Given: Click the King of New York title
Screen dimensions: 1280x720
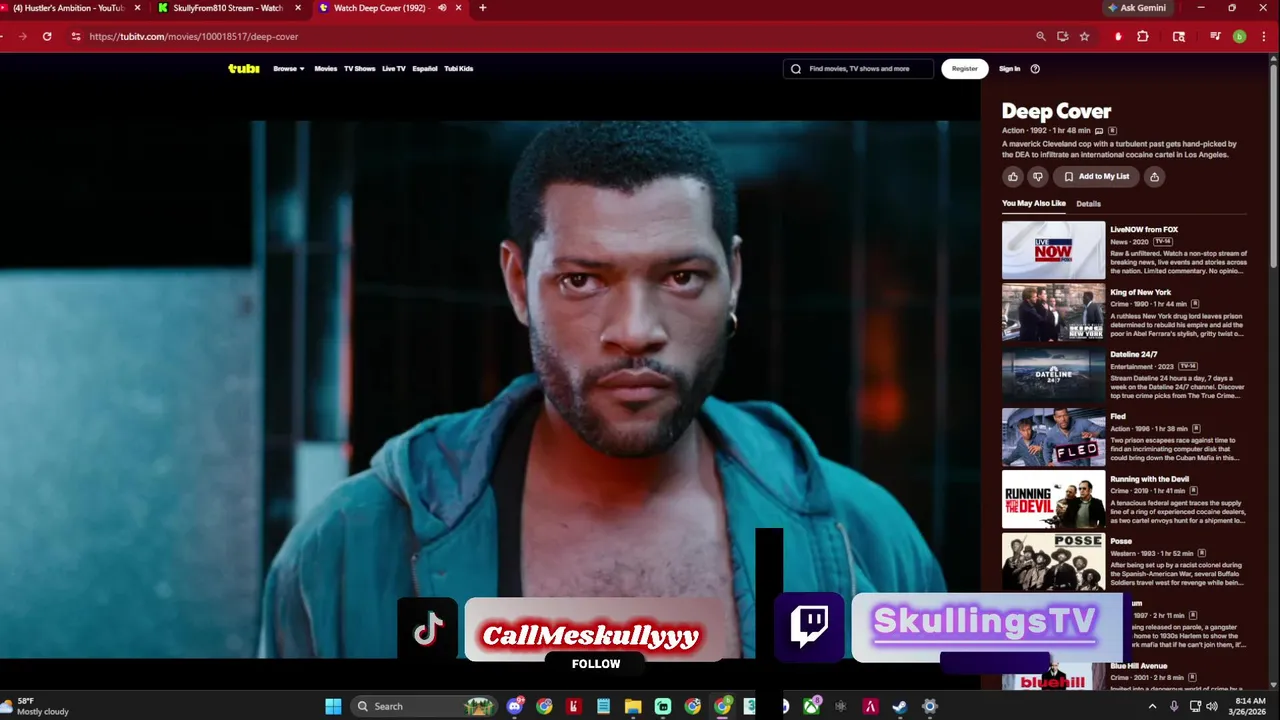Looking at the screenshot, I should click(1140, 292).
